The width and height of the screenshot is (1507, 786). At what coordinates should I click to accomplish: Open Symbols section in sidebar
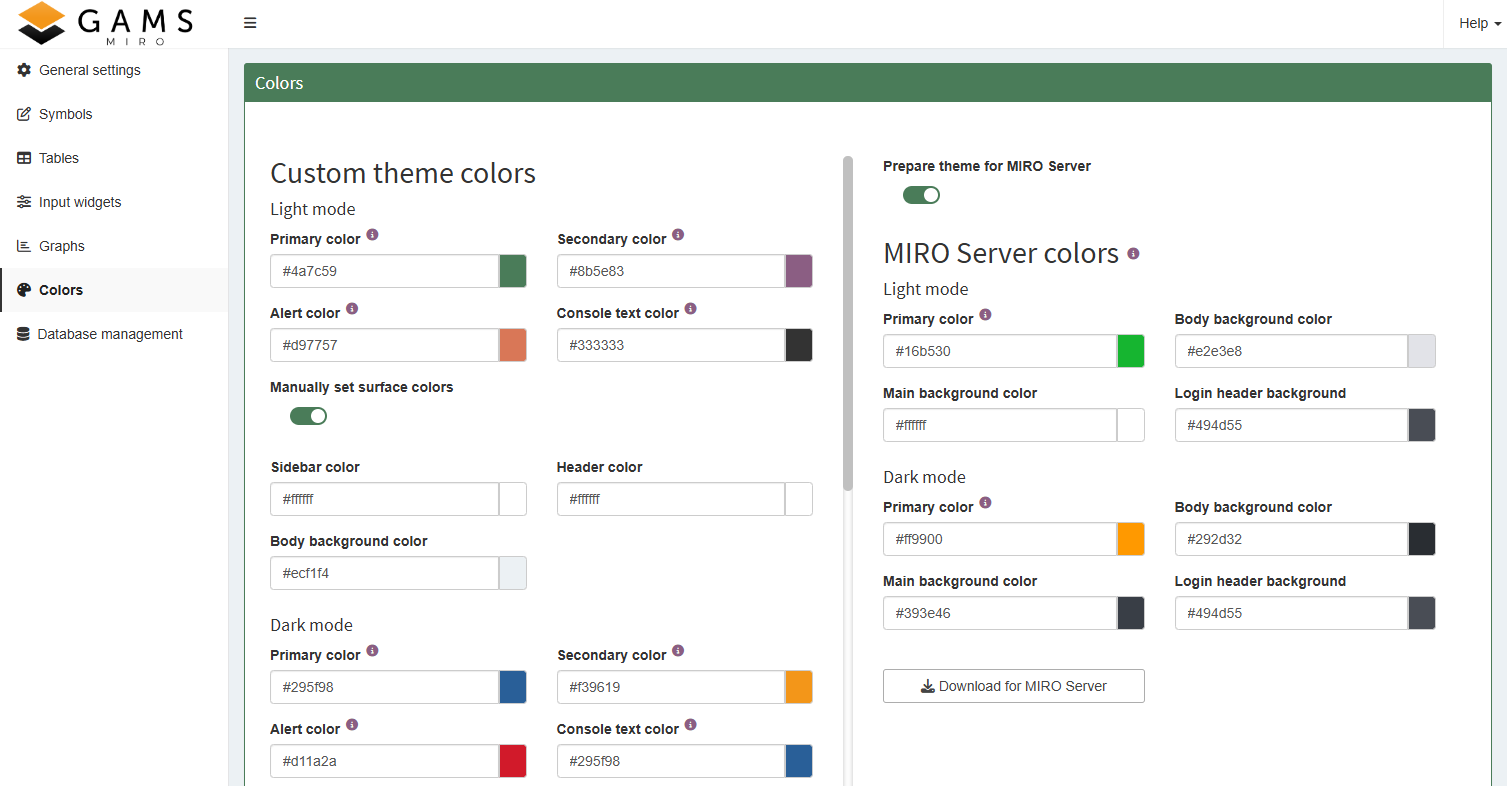(114, 114)
